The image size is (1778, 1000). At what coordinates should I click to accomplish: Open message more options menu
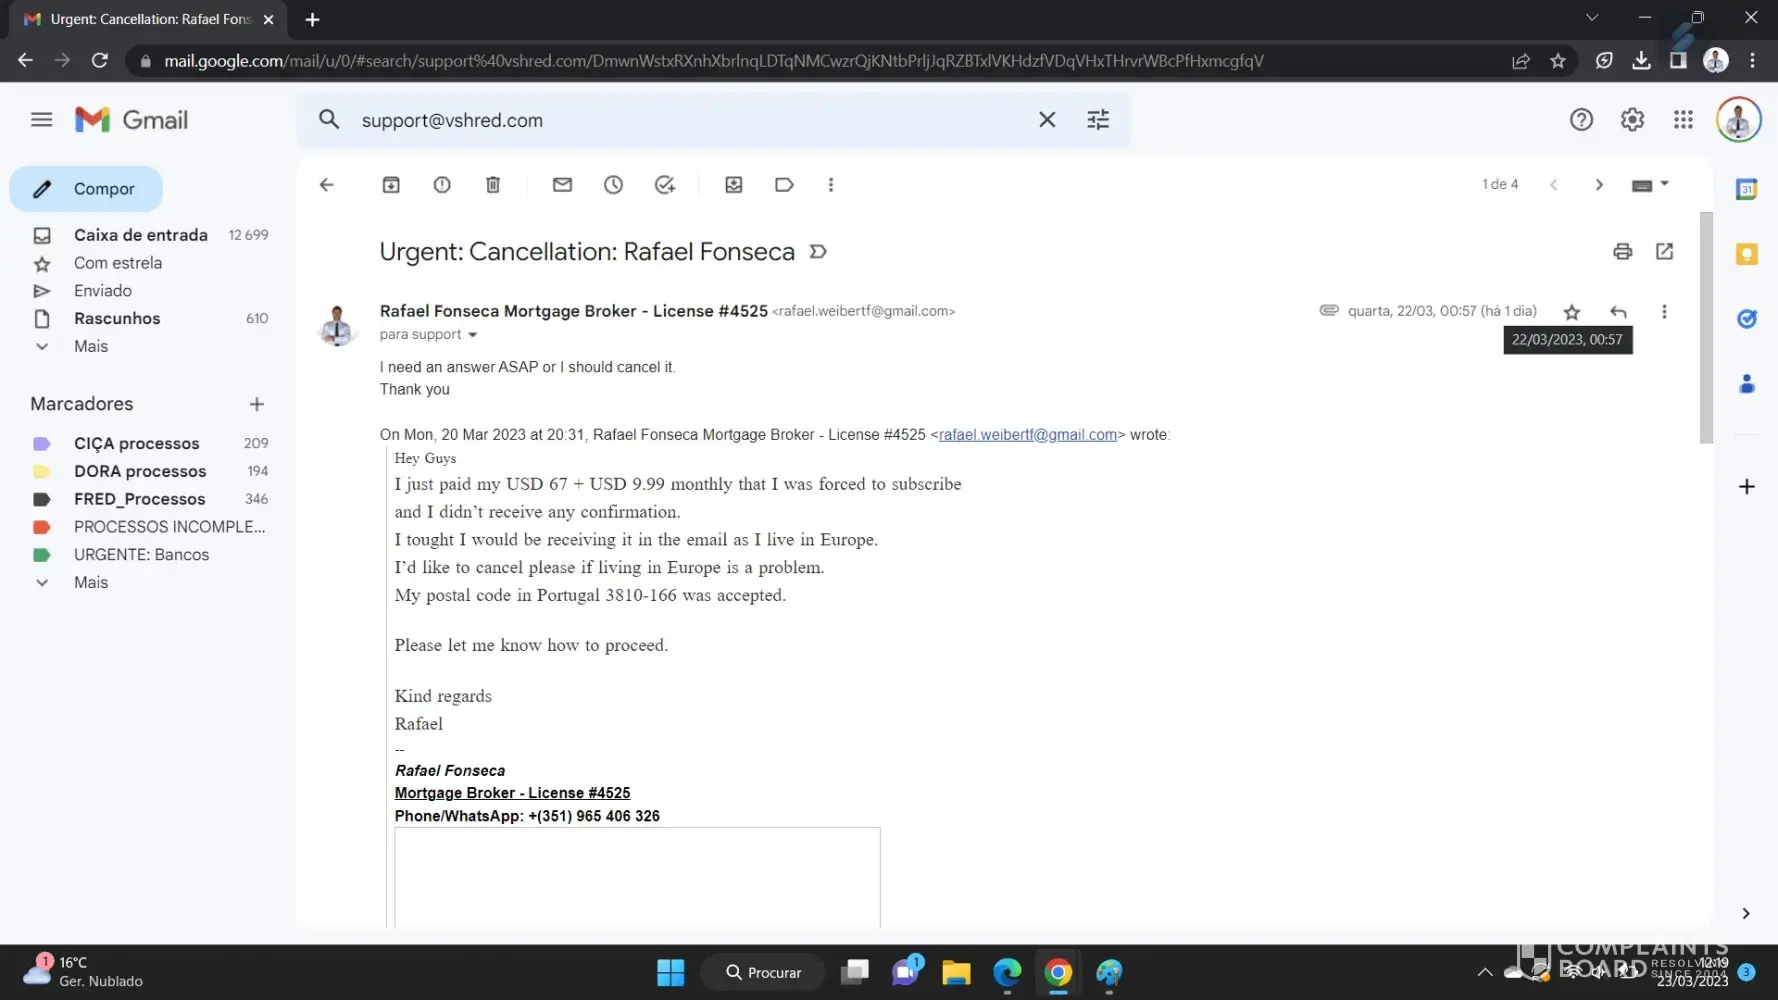pyautogui.click(x=1664, y=312)
